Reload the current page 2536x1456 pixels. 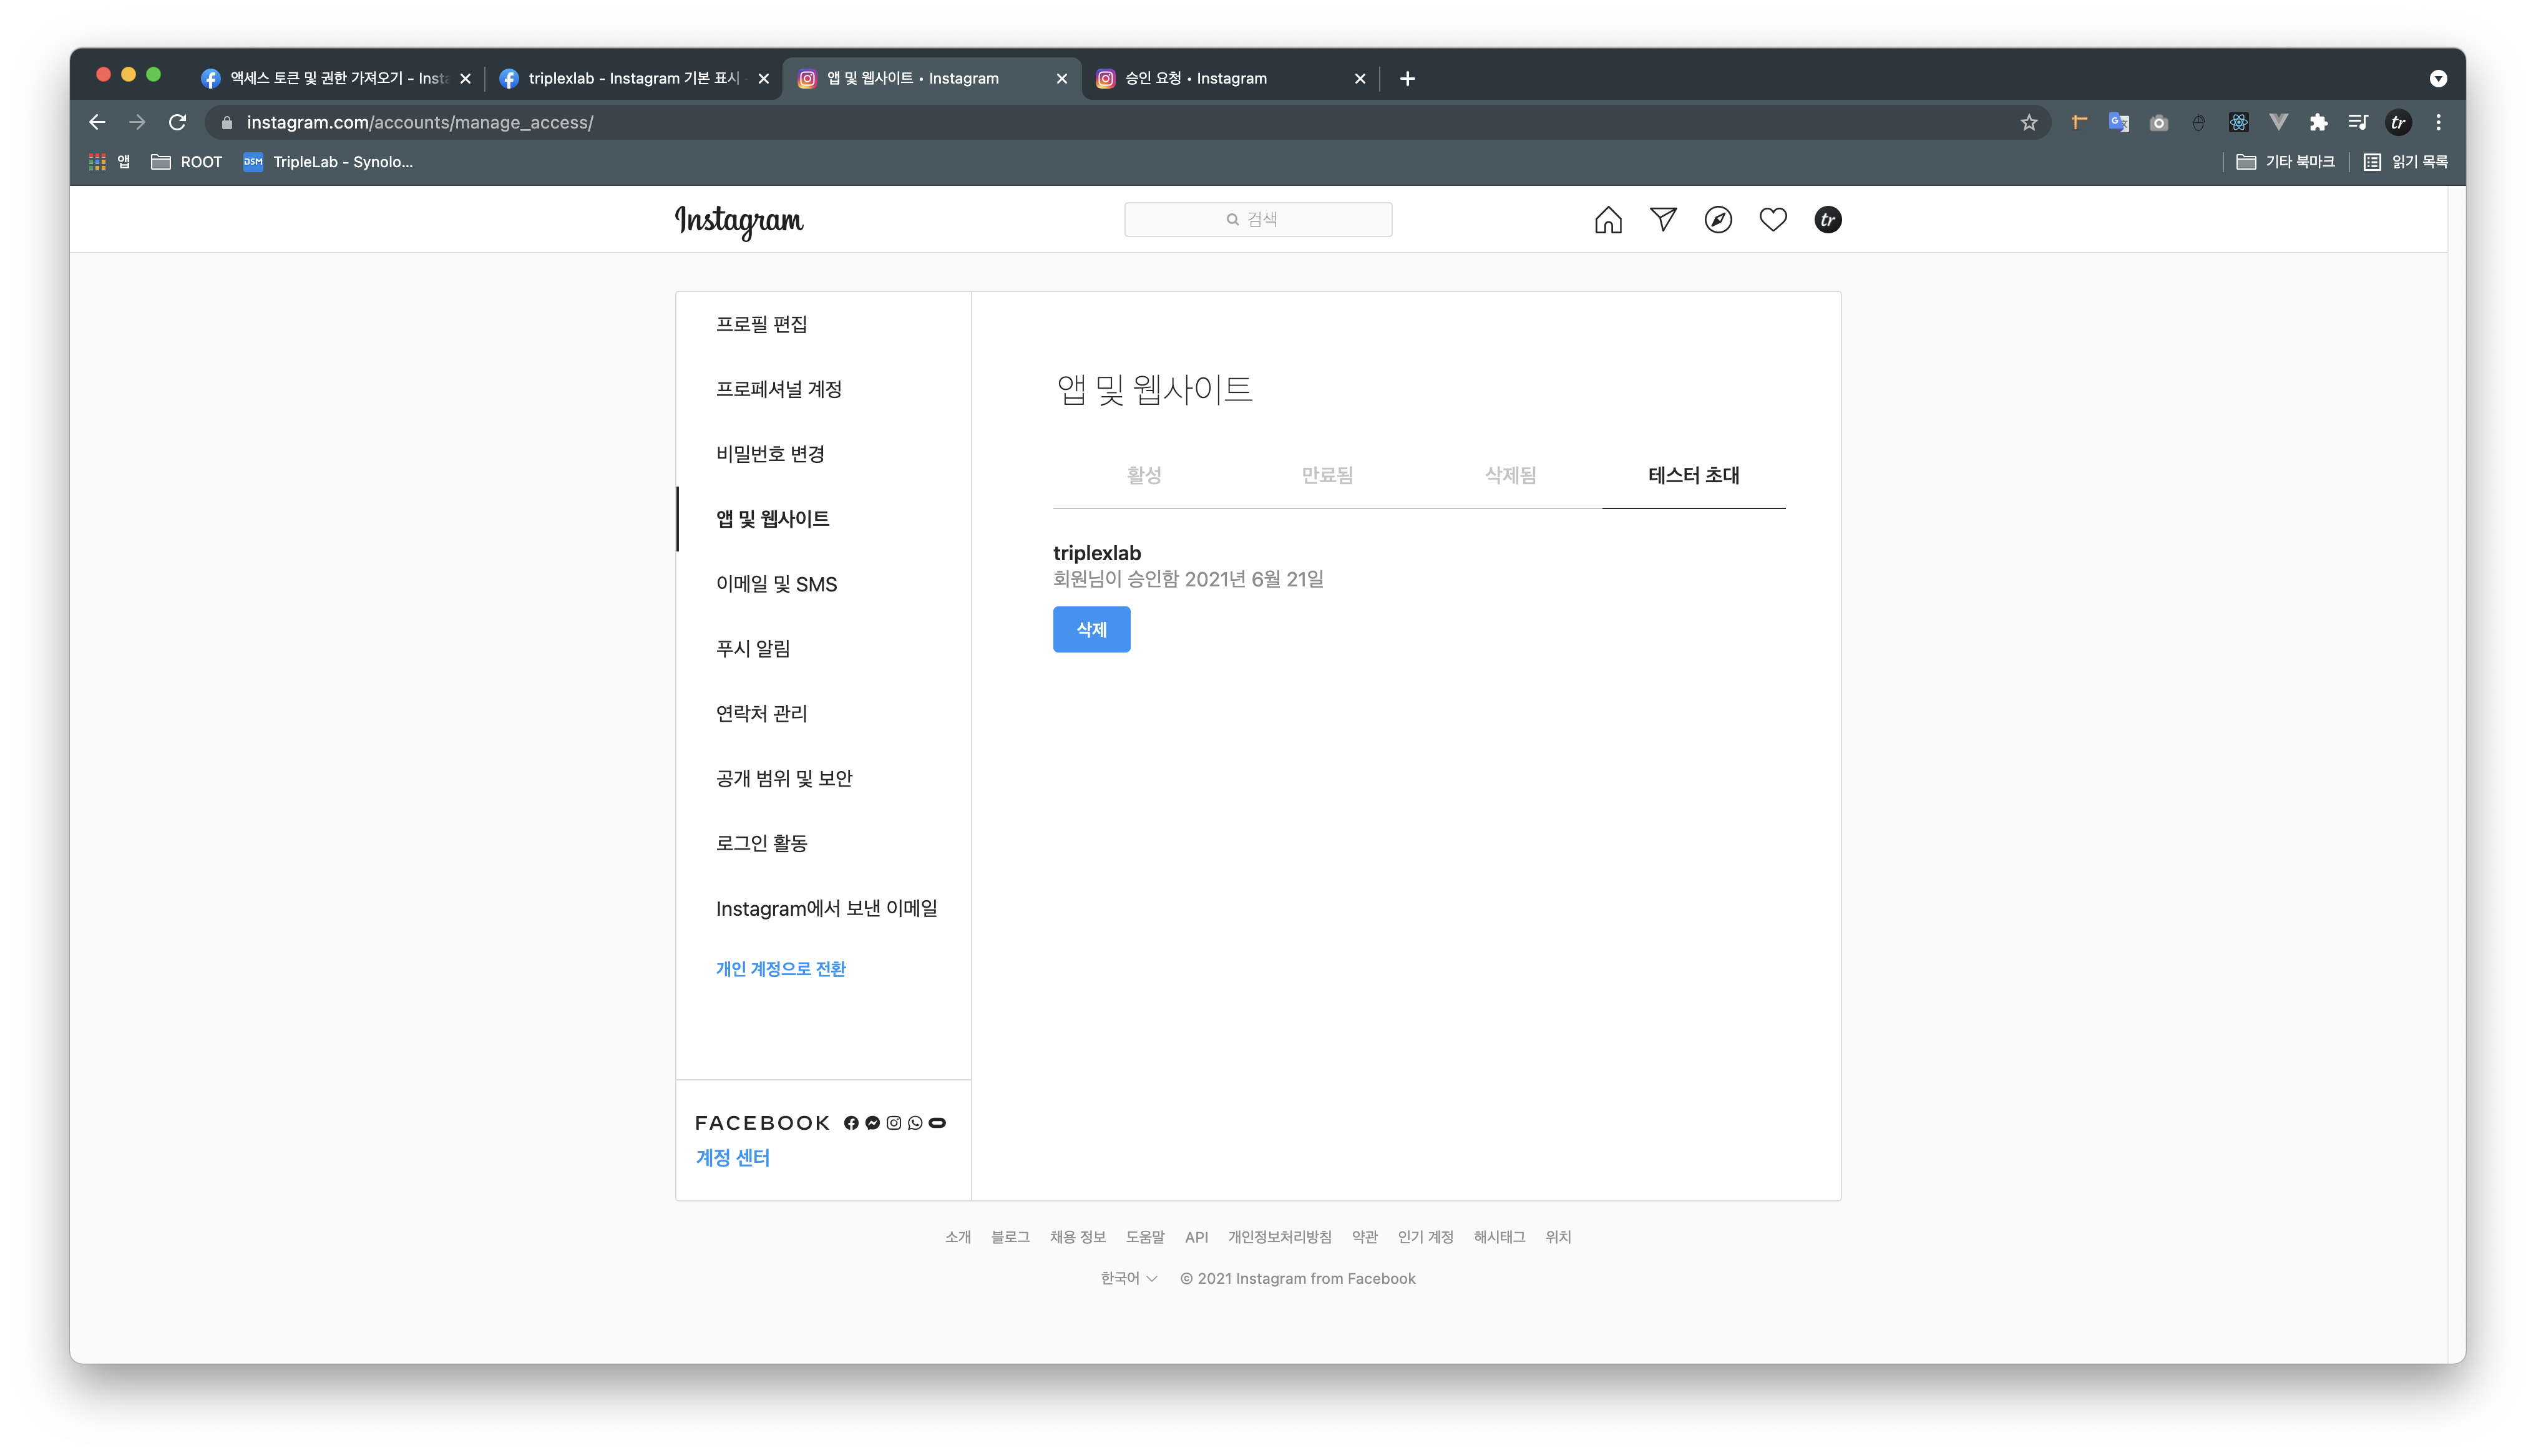[178, 123]
